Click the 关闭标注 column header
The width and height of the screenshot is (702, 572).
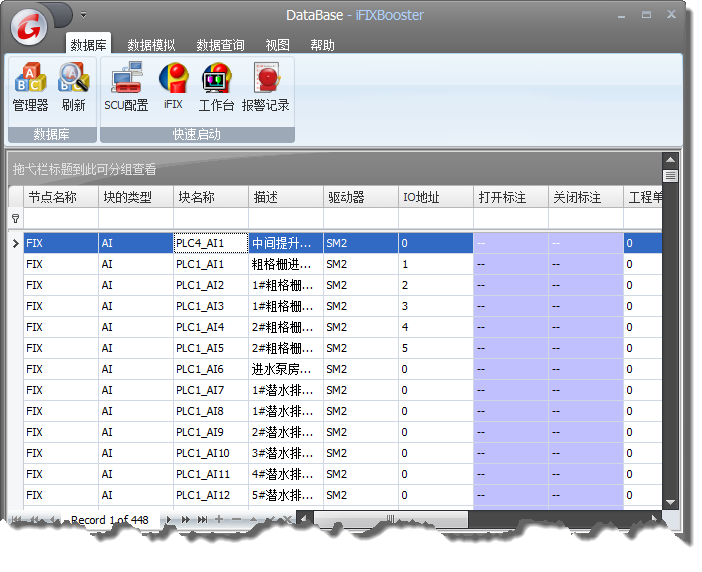586,197
